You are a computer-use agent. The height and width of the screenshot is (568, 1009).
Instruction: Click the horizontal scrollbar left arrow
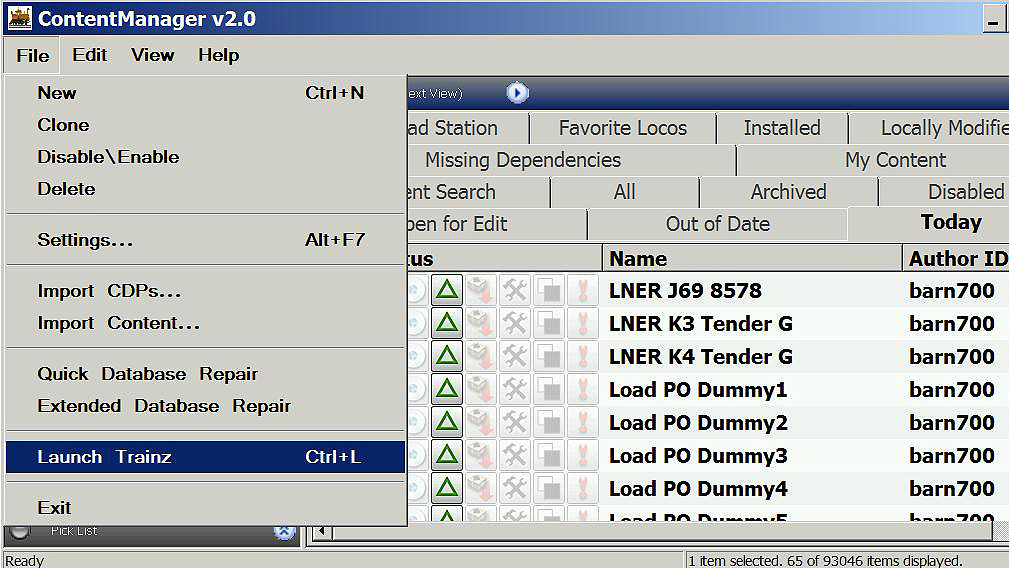coord(321,532)
